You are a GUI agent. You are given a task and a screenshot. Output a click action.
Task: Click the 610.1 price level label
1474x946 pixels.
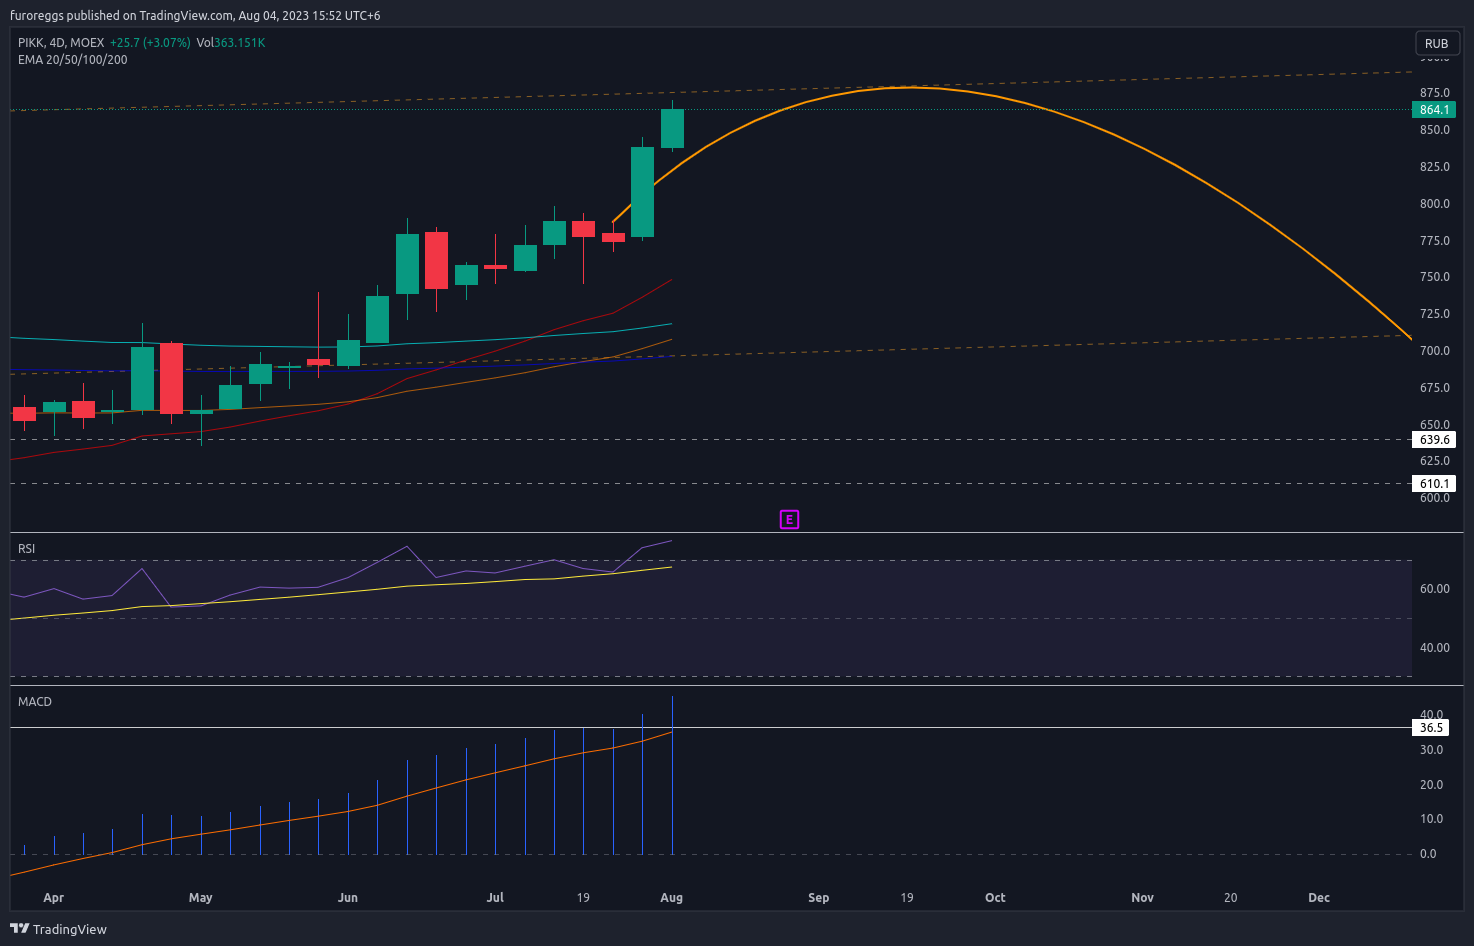1434,484
